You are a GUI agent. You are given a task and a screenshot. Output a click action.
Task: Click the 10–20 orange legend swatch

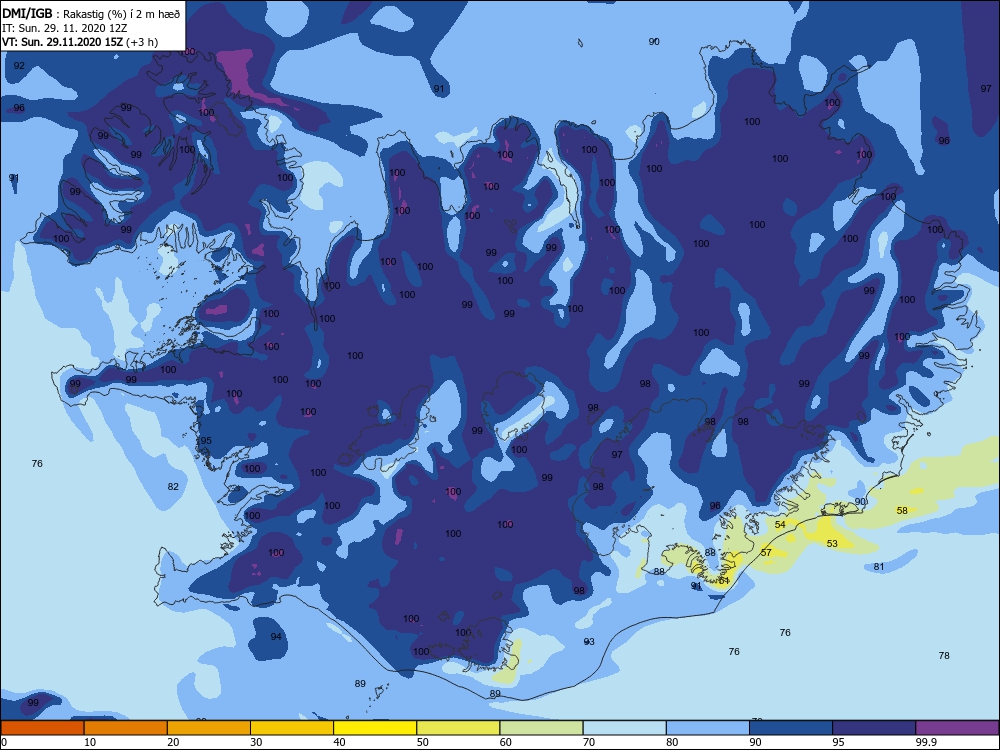point(126,728)
